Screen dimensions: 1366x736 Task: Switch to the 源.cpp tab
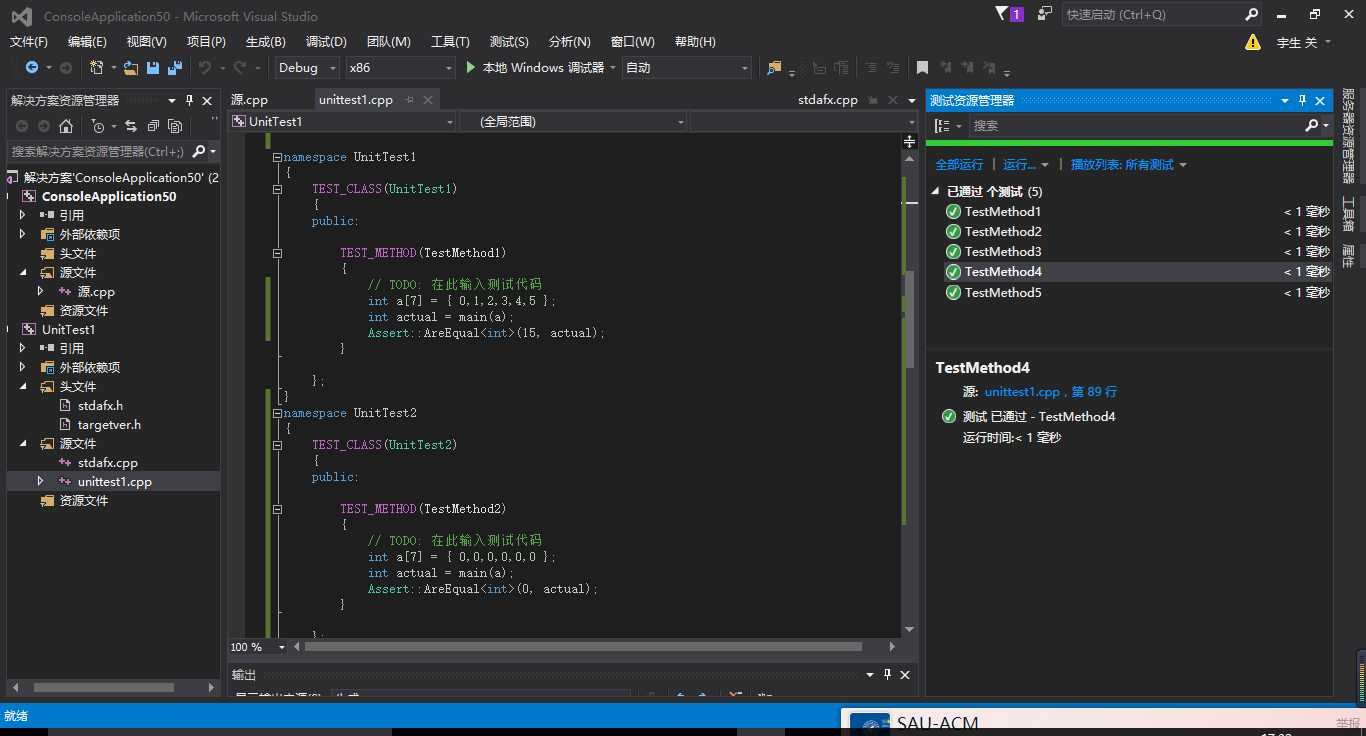250,100
